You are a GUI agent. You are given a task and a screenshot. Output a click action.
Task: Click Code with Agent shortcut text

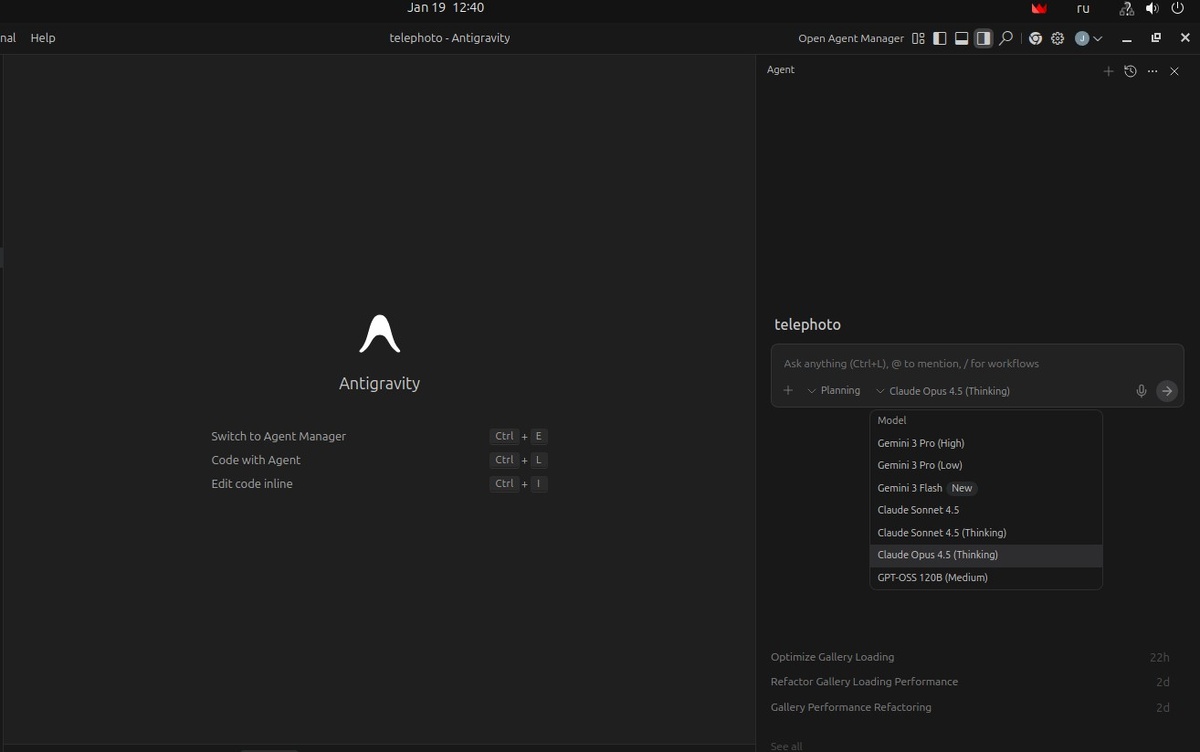(x=256, y=460)
